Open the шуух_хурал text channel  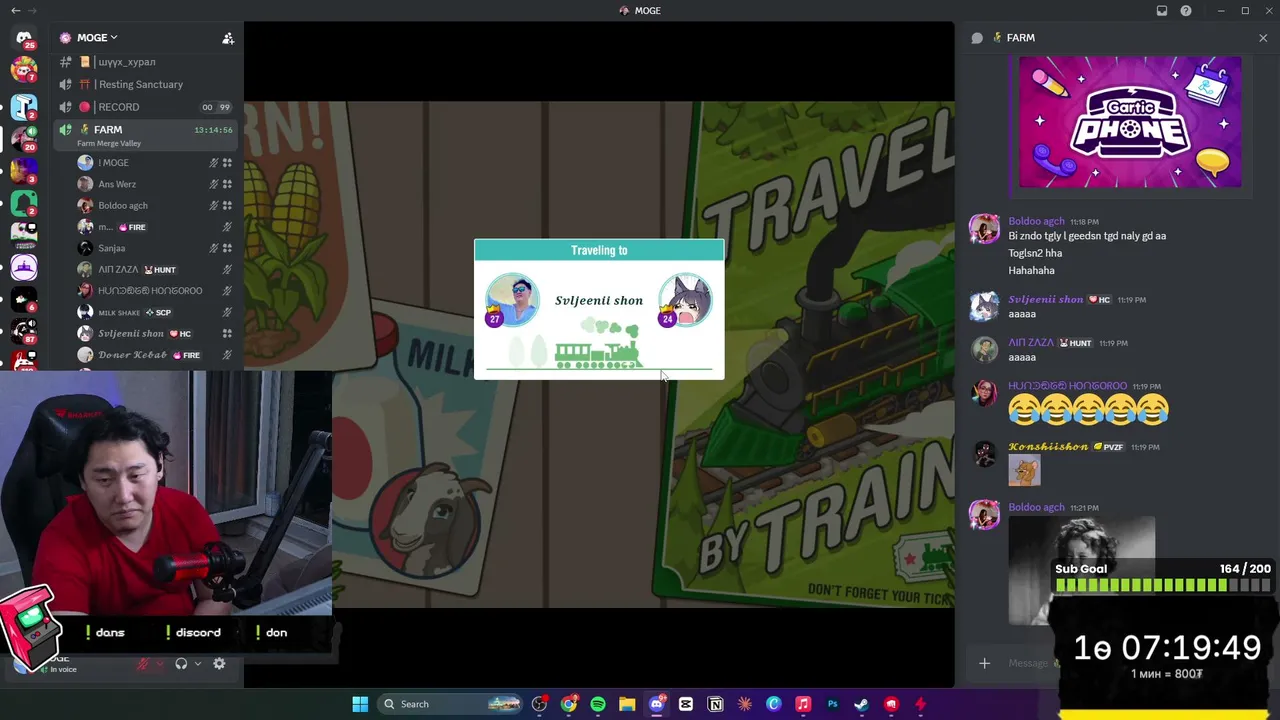click(x=147, y=62)
